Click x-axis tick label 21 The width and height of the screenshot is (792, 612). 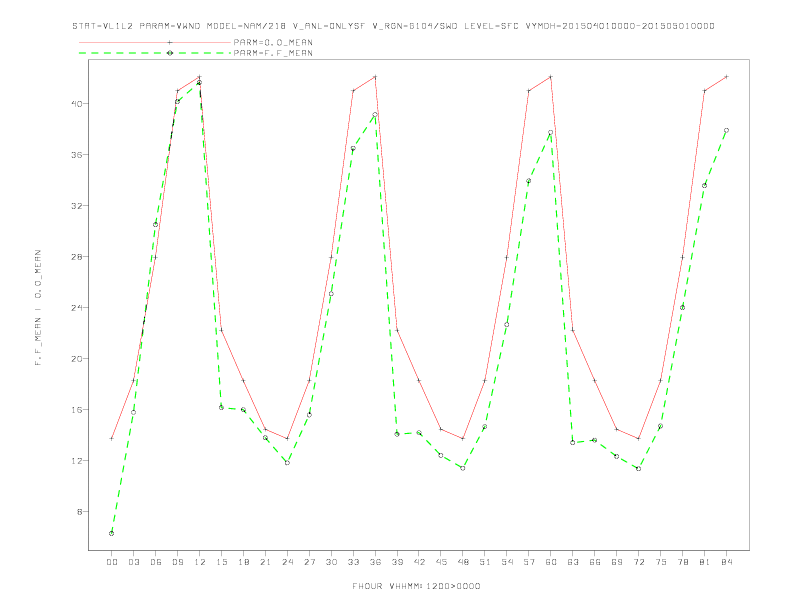(x=265, y=562)
